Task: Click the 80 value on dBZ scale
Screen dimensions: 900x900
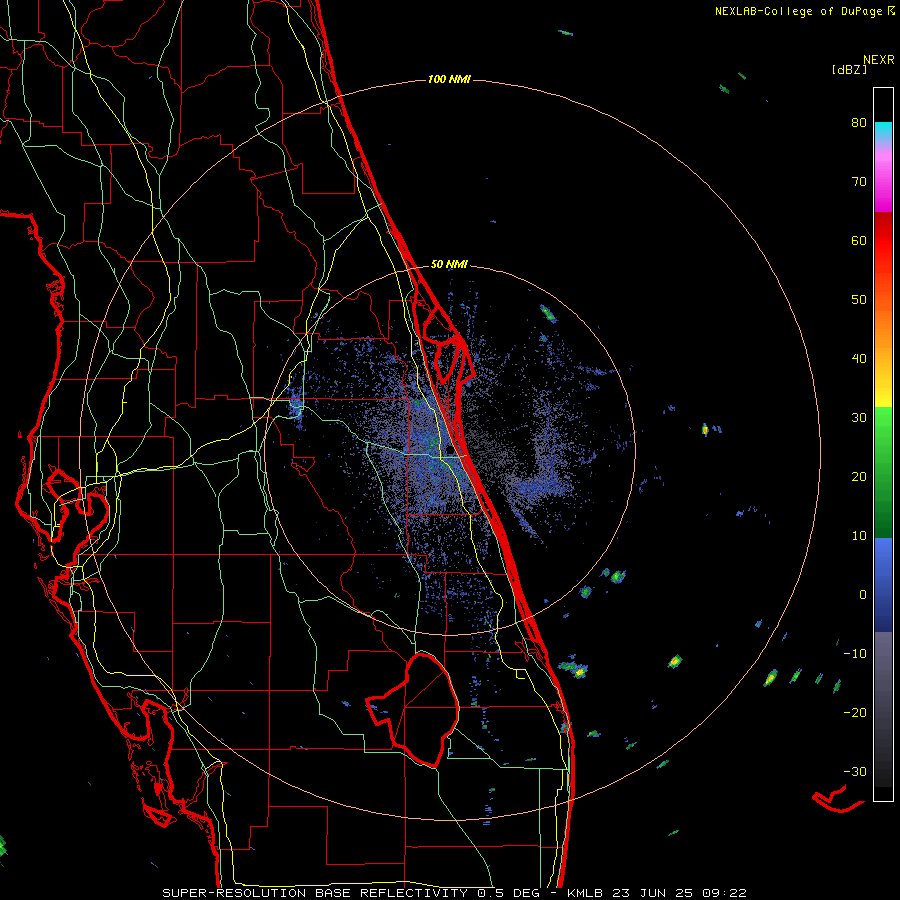Action: (859, 122)
